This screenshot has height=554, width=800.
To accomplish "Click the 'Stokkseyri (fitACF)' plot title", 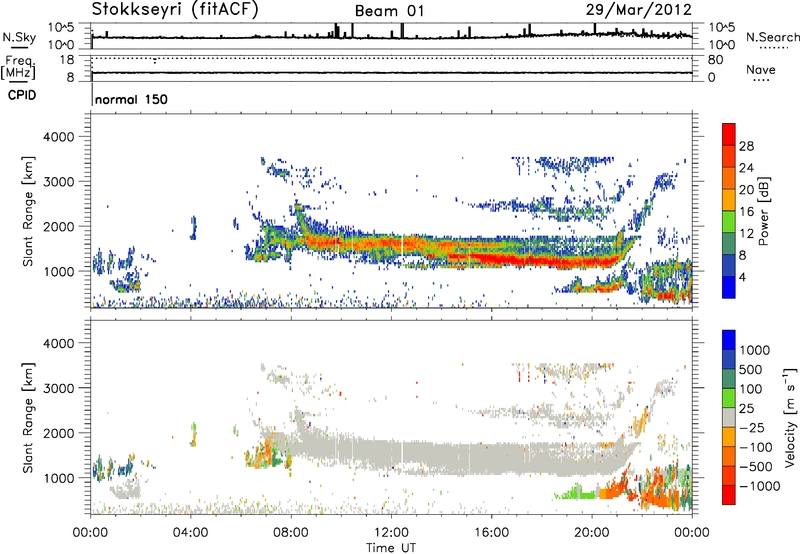I will (175, 10).
